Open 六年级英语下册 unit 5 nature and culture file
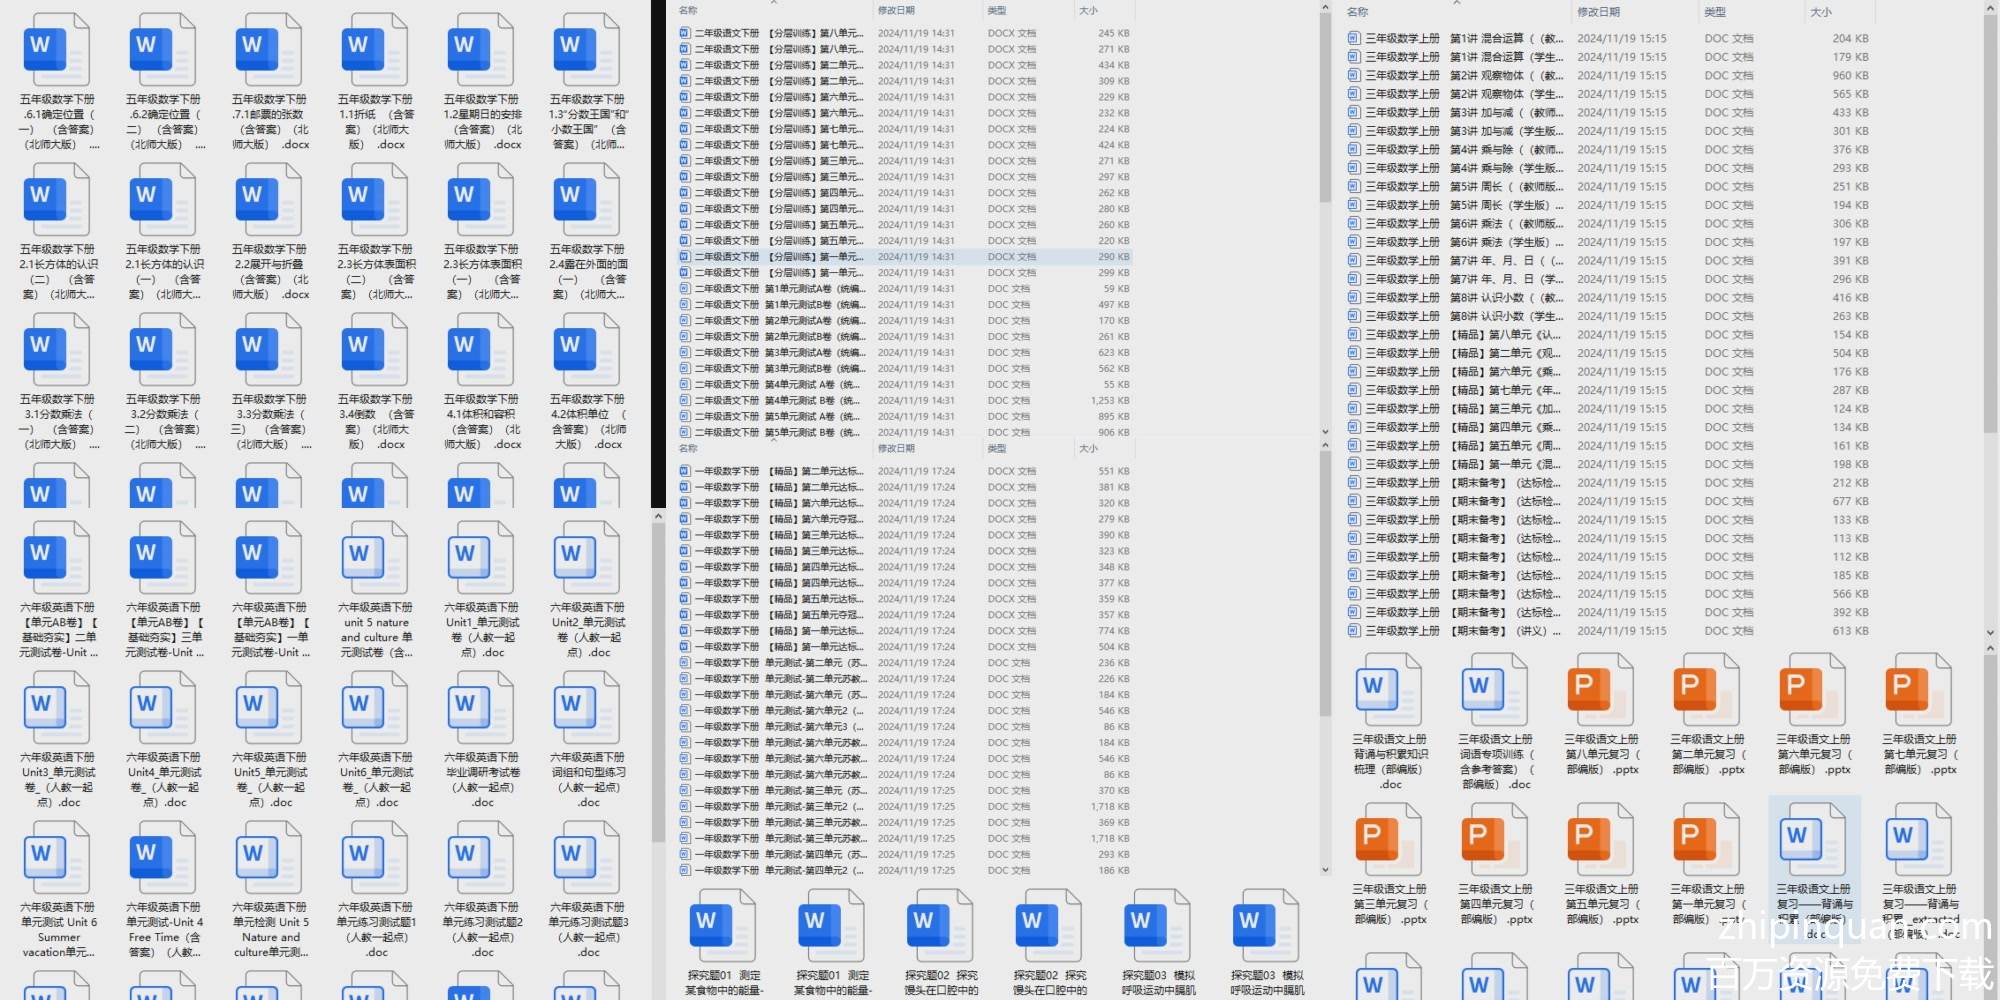The height and width of the screenshot is (1000, 2000). coord(375,558)
